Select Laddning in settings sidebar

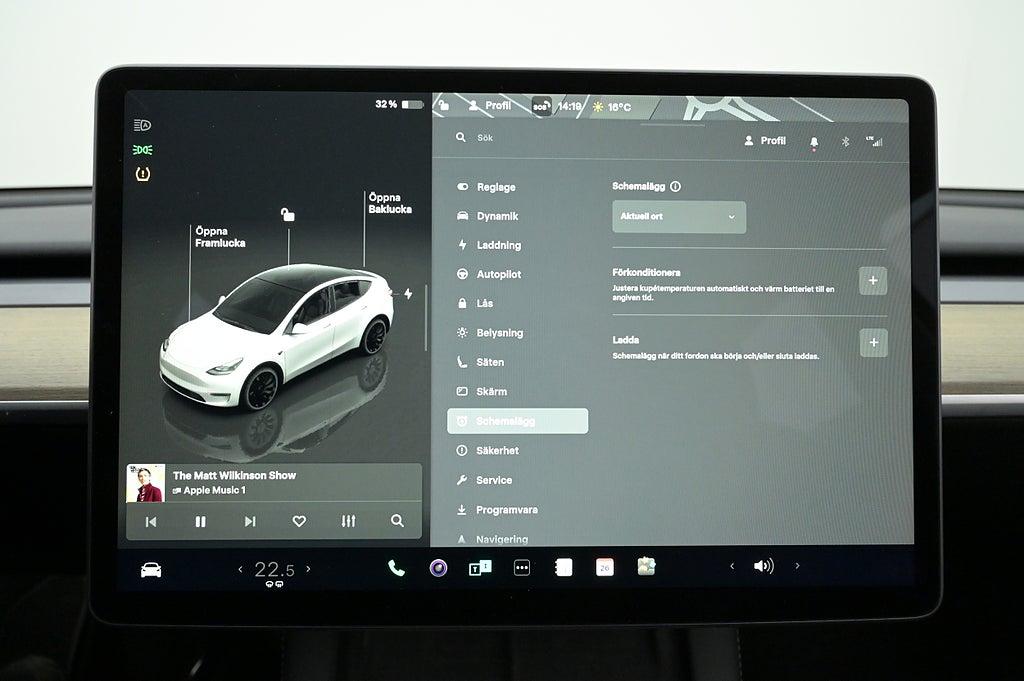pyautogui.click(x=498, y=245)
